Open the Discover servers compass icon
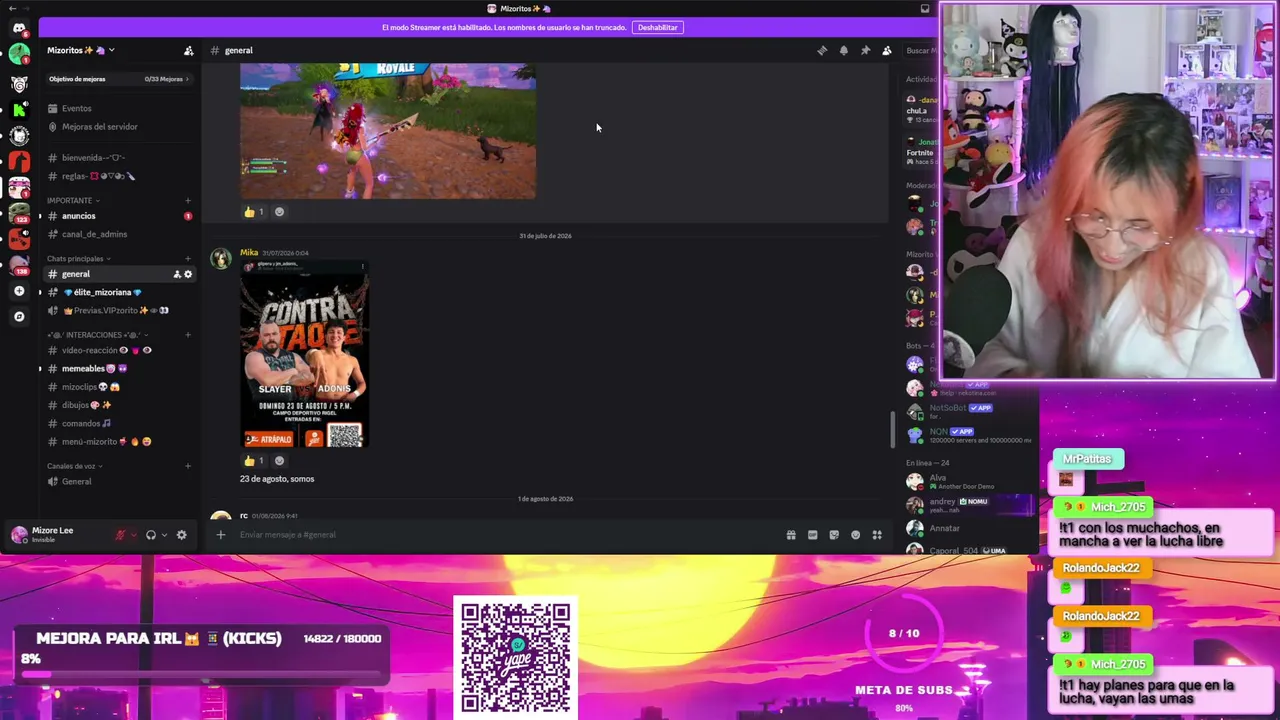The image size is (1280, 720). coord(19,316)
